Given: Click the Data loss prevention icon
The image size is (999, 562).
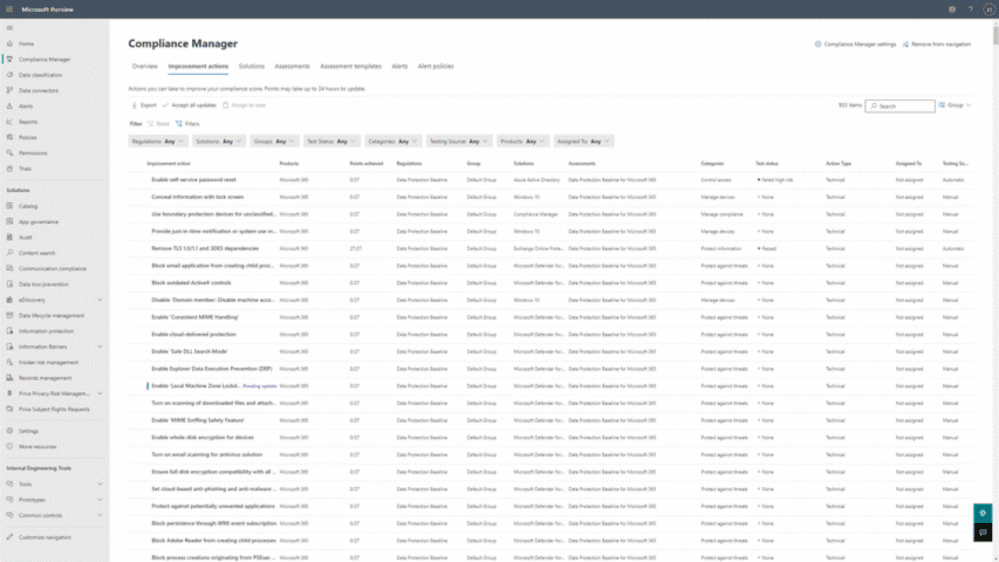Looking at the screenshot, I should pyautogui.click(x=10, y=284).
